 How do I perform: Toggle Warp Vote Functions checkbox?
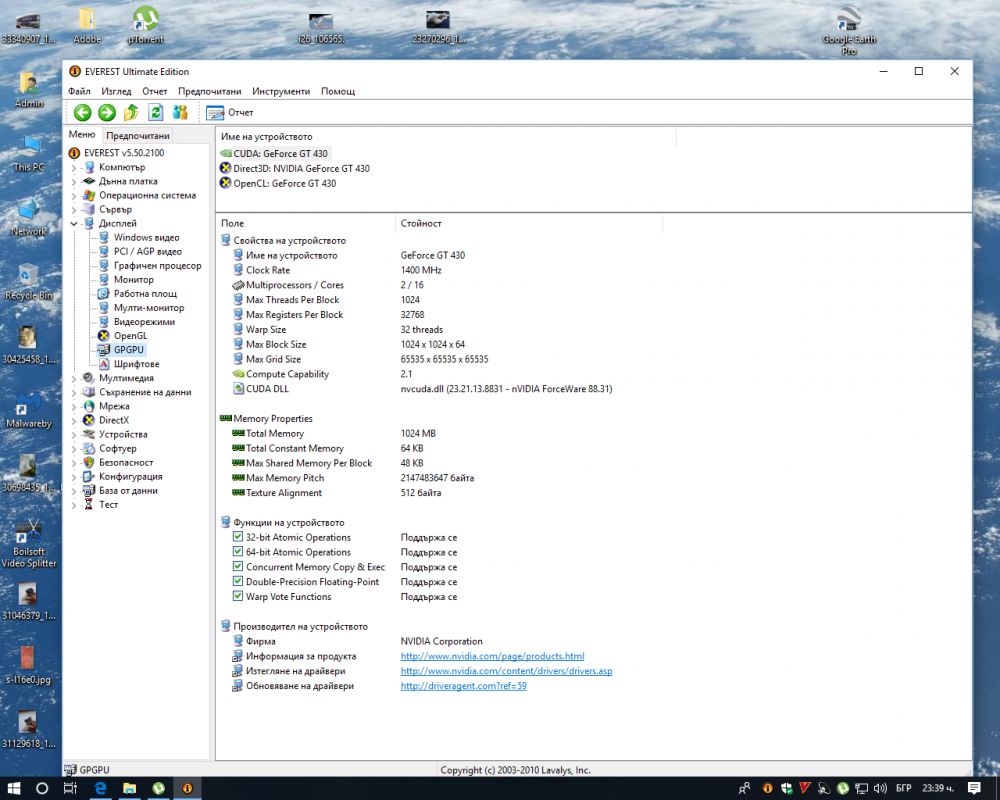click(238, 596)
